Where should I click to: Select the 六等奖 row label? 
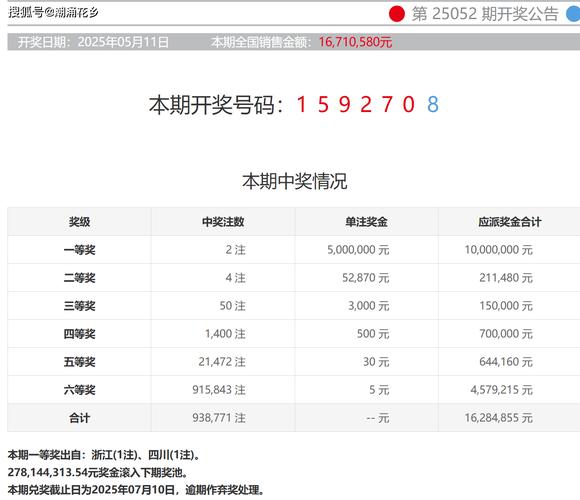(x=80, y=390)
